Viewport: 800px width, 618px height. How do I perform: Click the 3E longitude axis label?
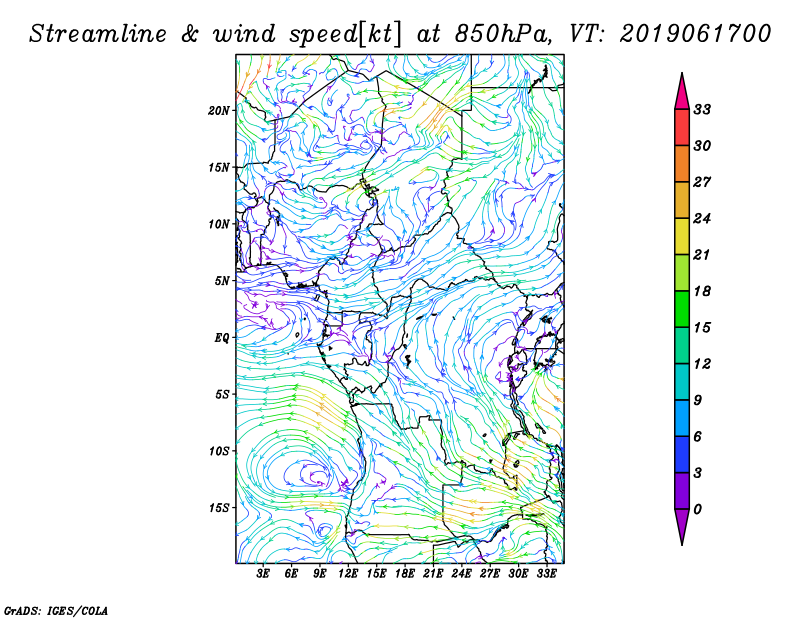click(264, 573)
